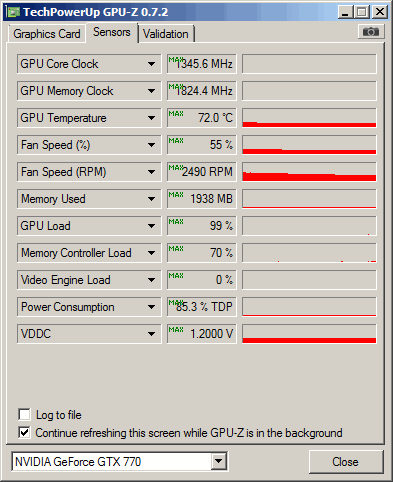Click the Close button
This screenshot has width=393, height=482.
pyautogui.click(x=346, y=462)
